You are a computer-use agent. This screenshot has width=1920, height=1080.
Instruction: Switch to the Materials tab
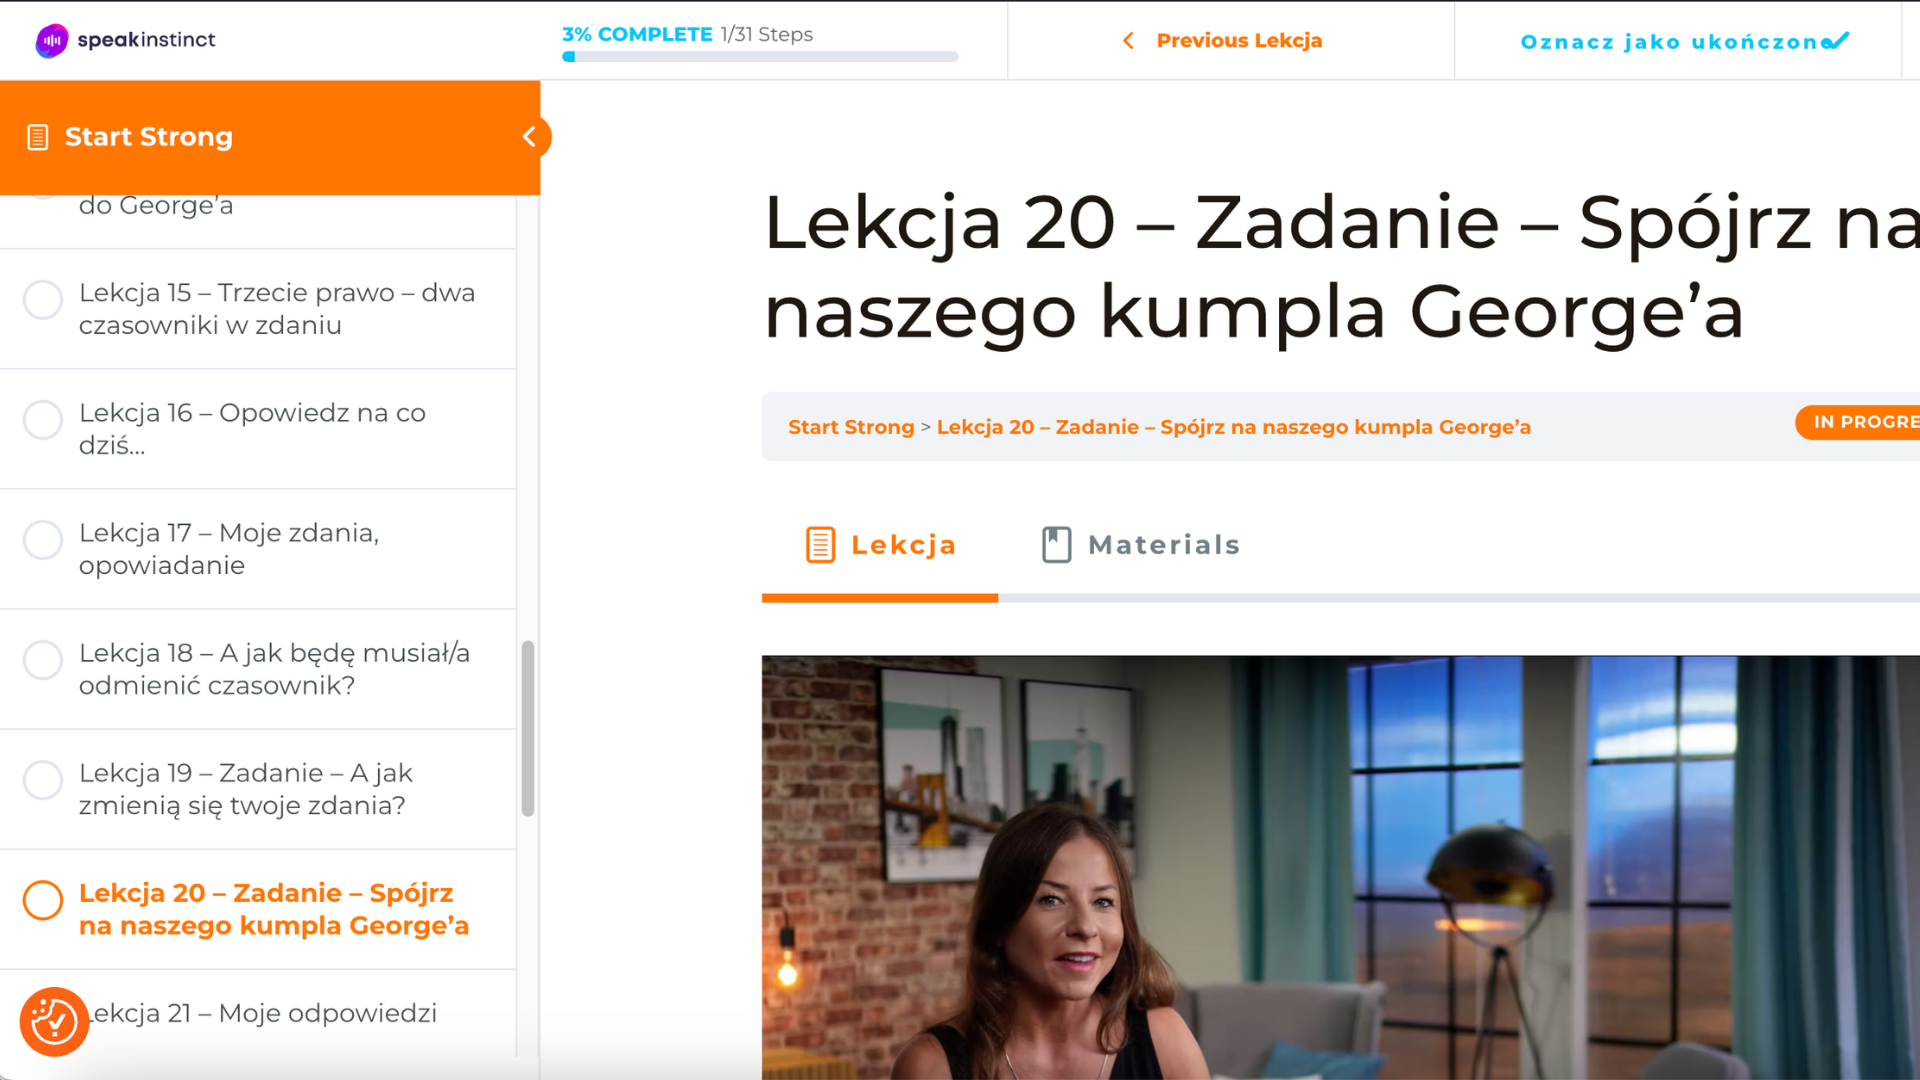1141,545
